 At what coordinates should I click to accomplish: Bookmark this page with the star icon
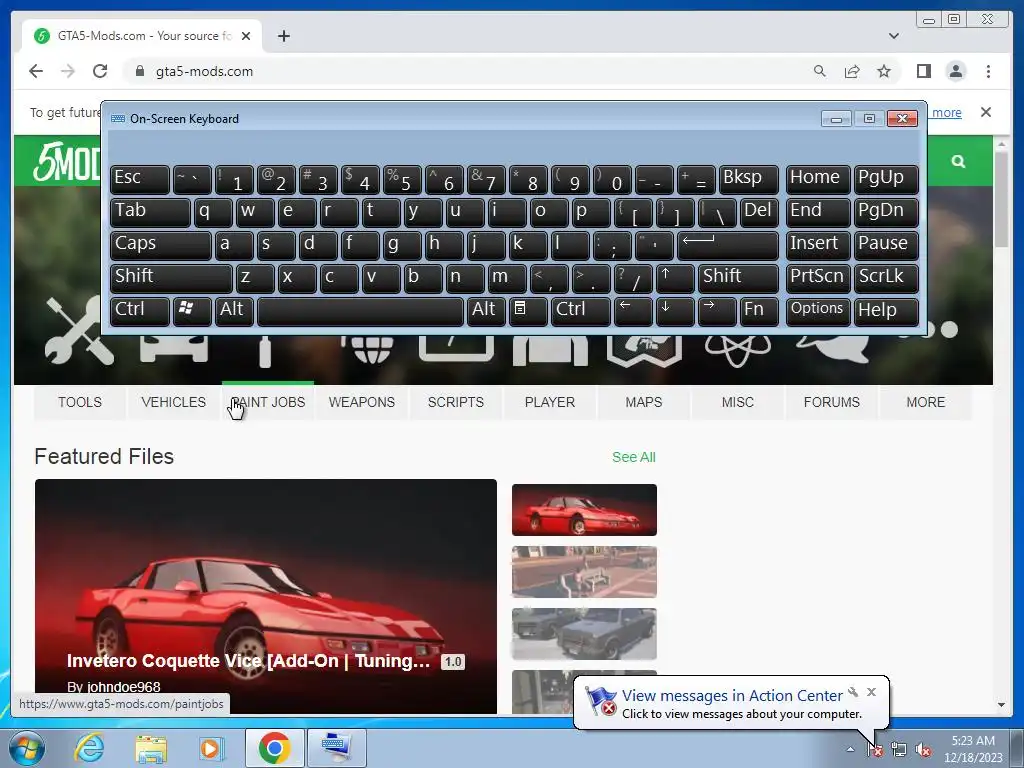click(884, 71)
